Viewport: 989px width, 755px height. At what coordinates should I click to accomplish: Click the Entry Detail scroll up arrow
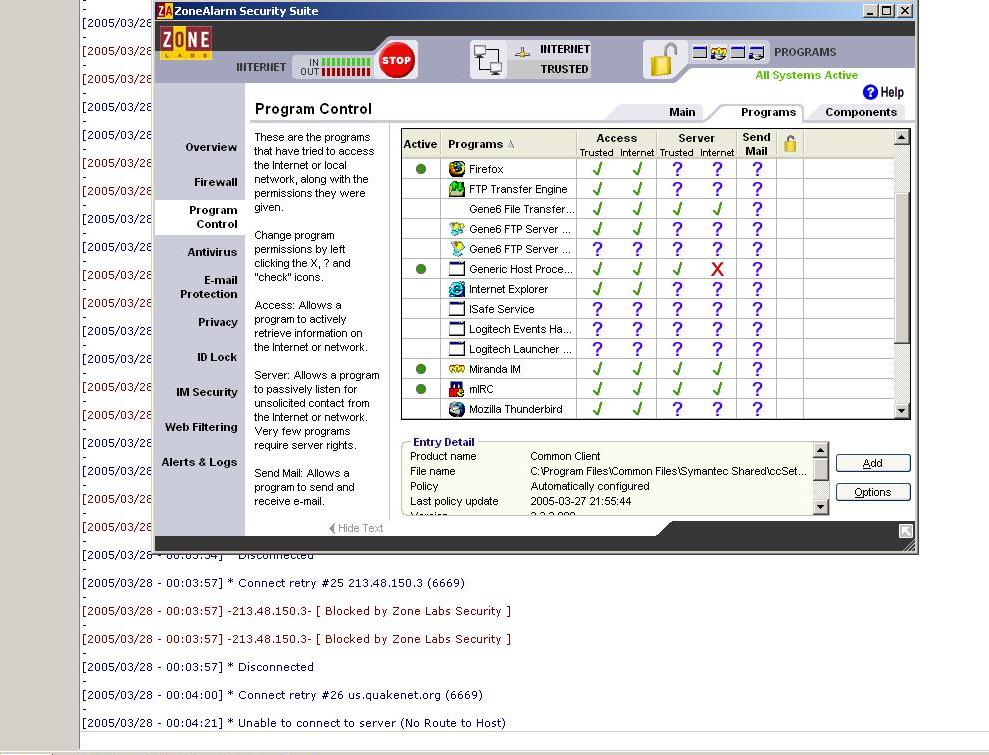820,450
